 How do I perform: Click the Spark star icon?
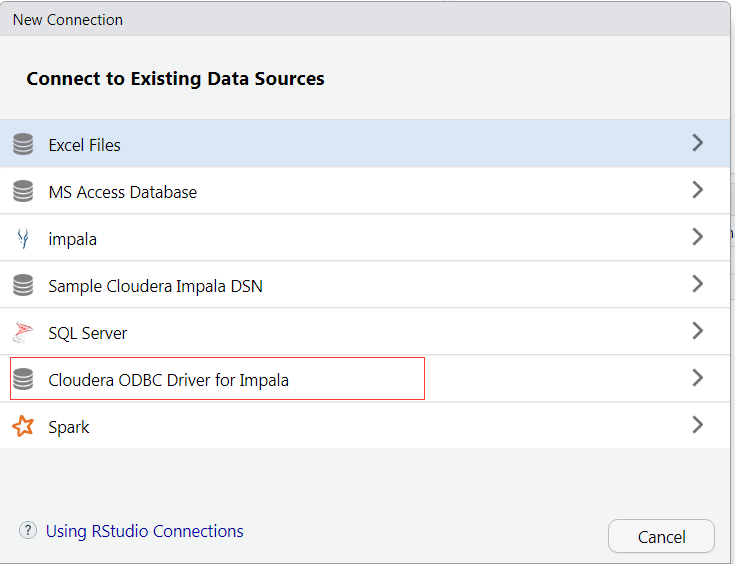tap(23, 426)
